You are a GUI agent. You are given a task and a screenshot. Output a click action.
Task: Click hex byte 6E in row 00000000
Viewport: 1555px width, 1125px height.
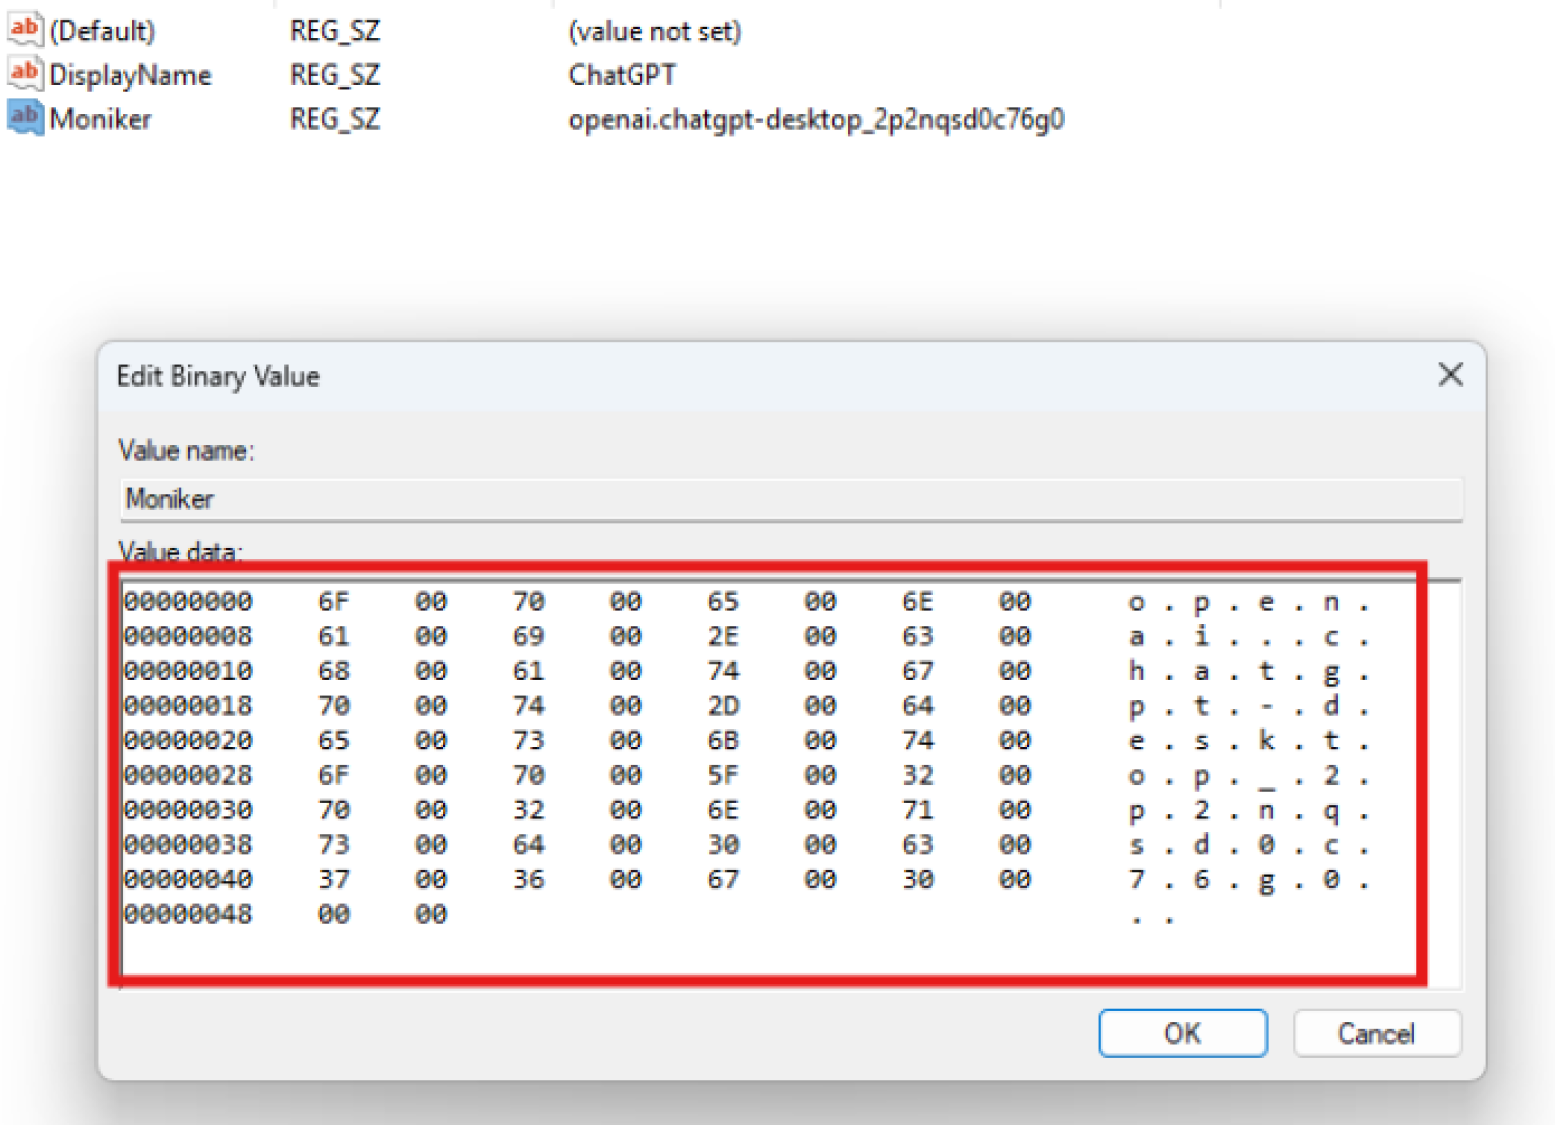tap(918, 601)
